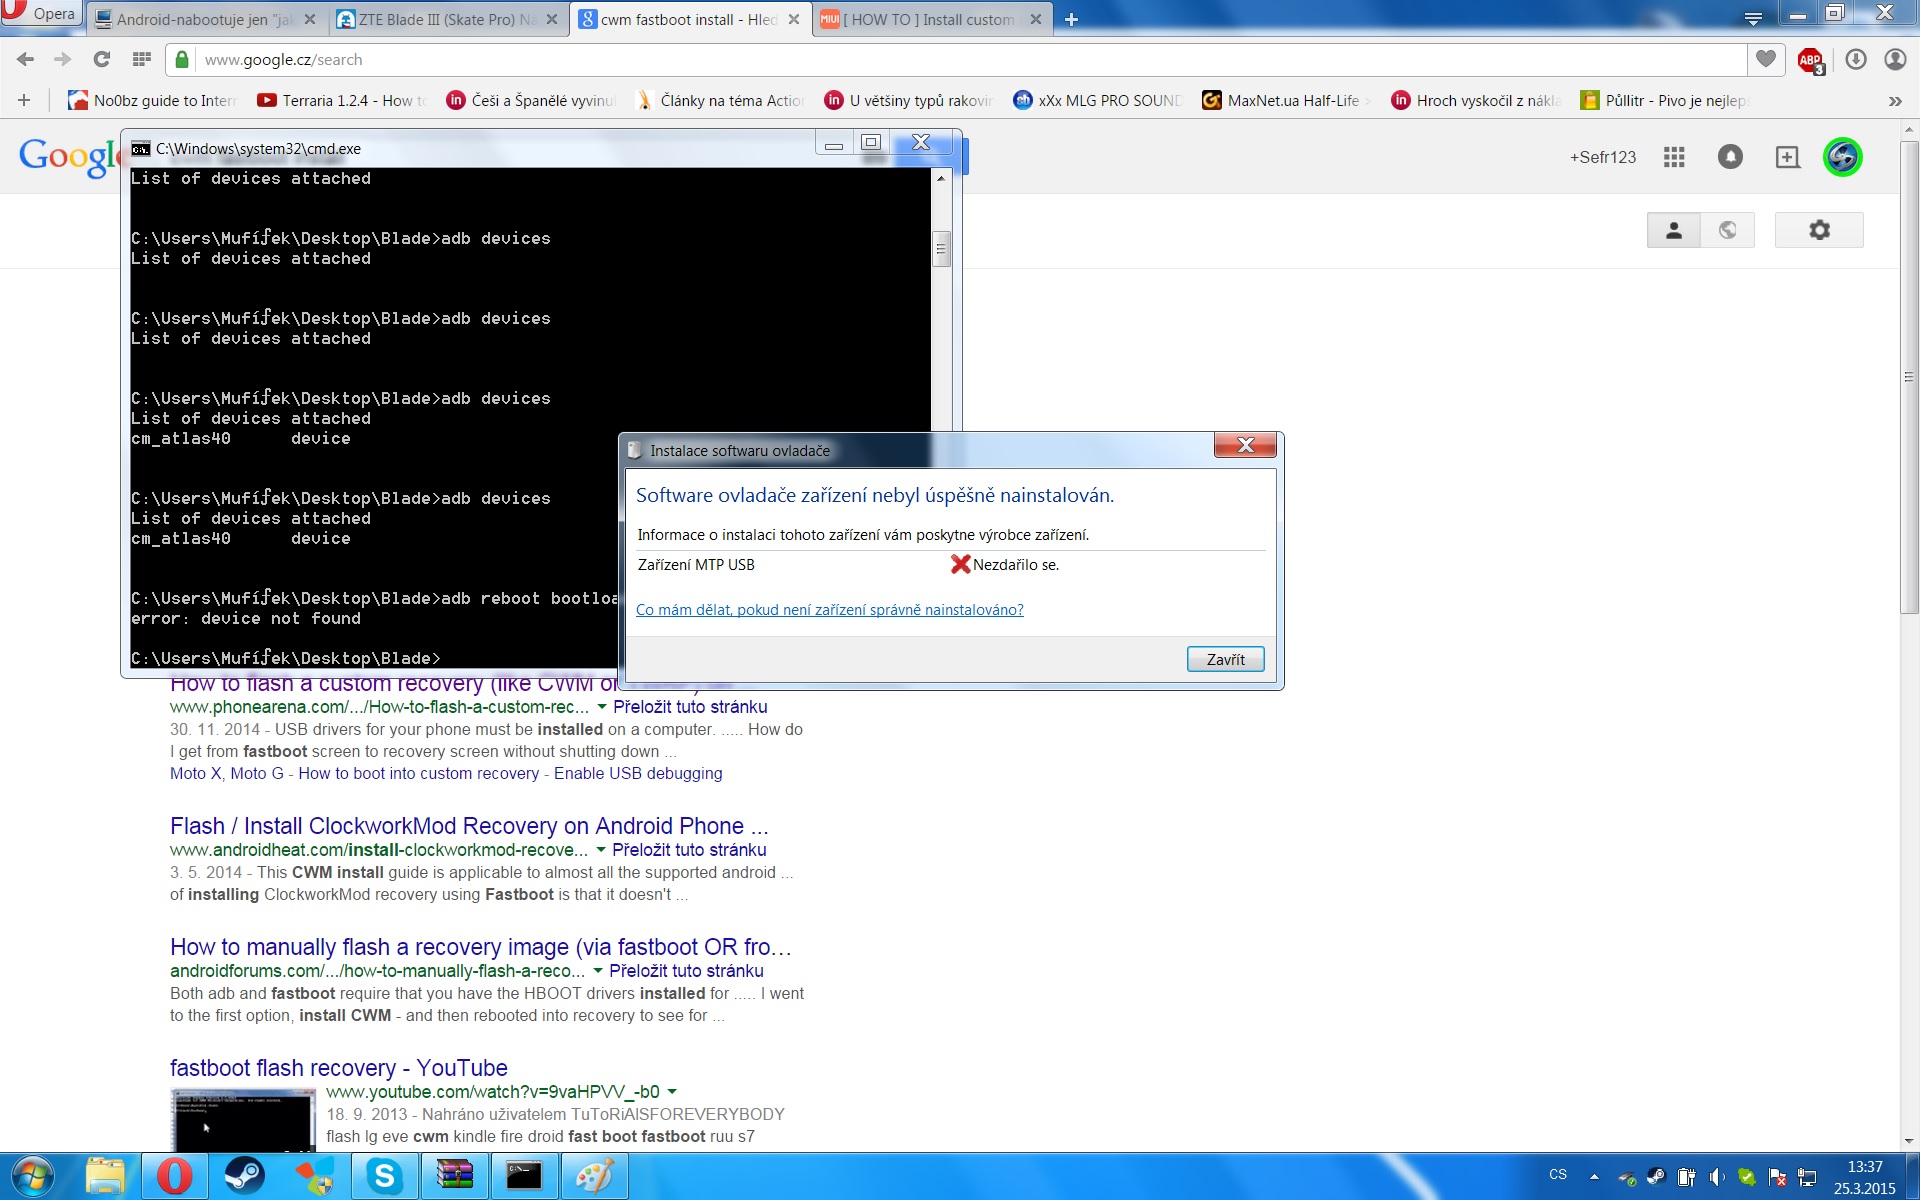Click the Zavřít button in driver dialog
Screen dimensions: 1920x1200
[1225, 659]
